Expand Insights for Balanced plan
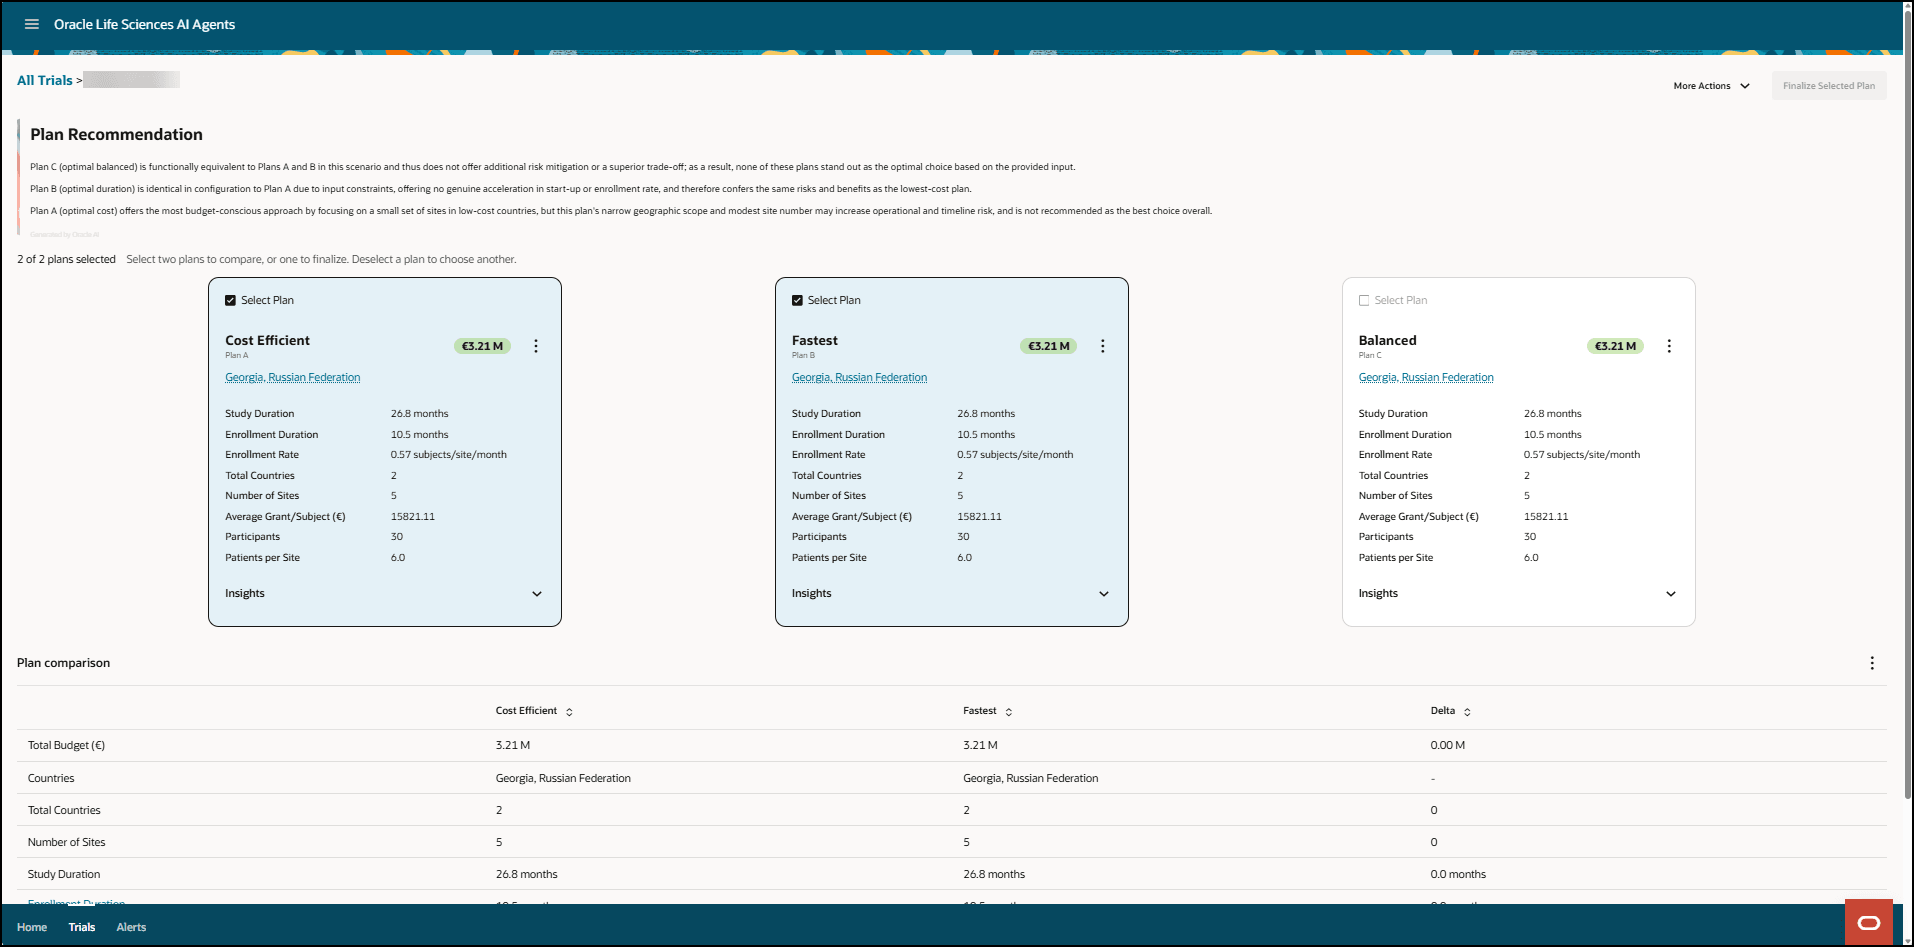The image size is (1914, 947). (x=1671, y=594)
